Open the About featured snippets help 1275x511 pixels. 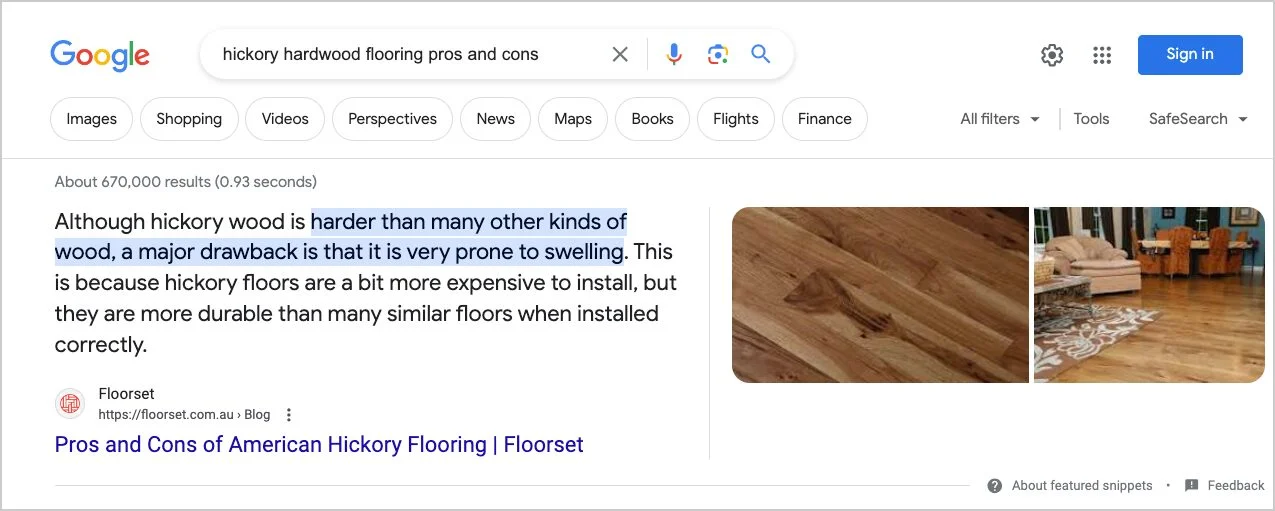tap(1069, 485)
